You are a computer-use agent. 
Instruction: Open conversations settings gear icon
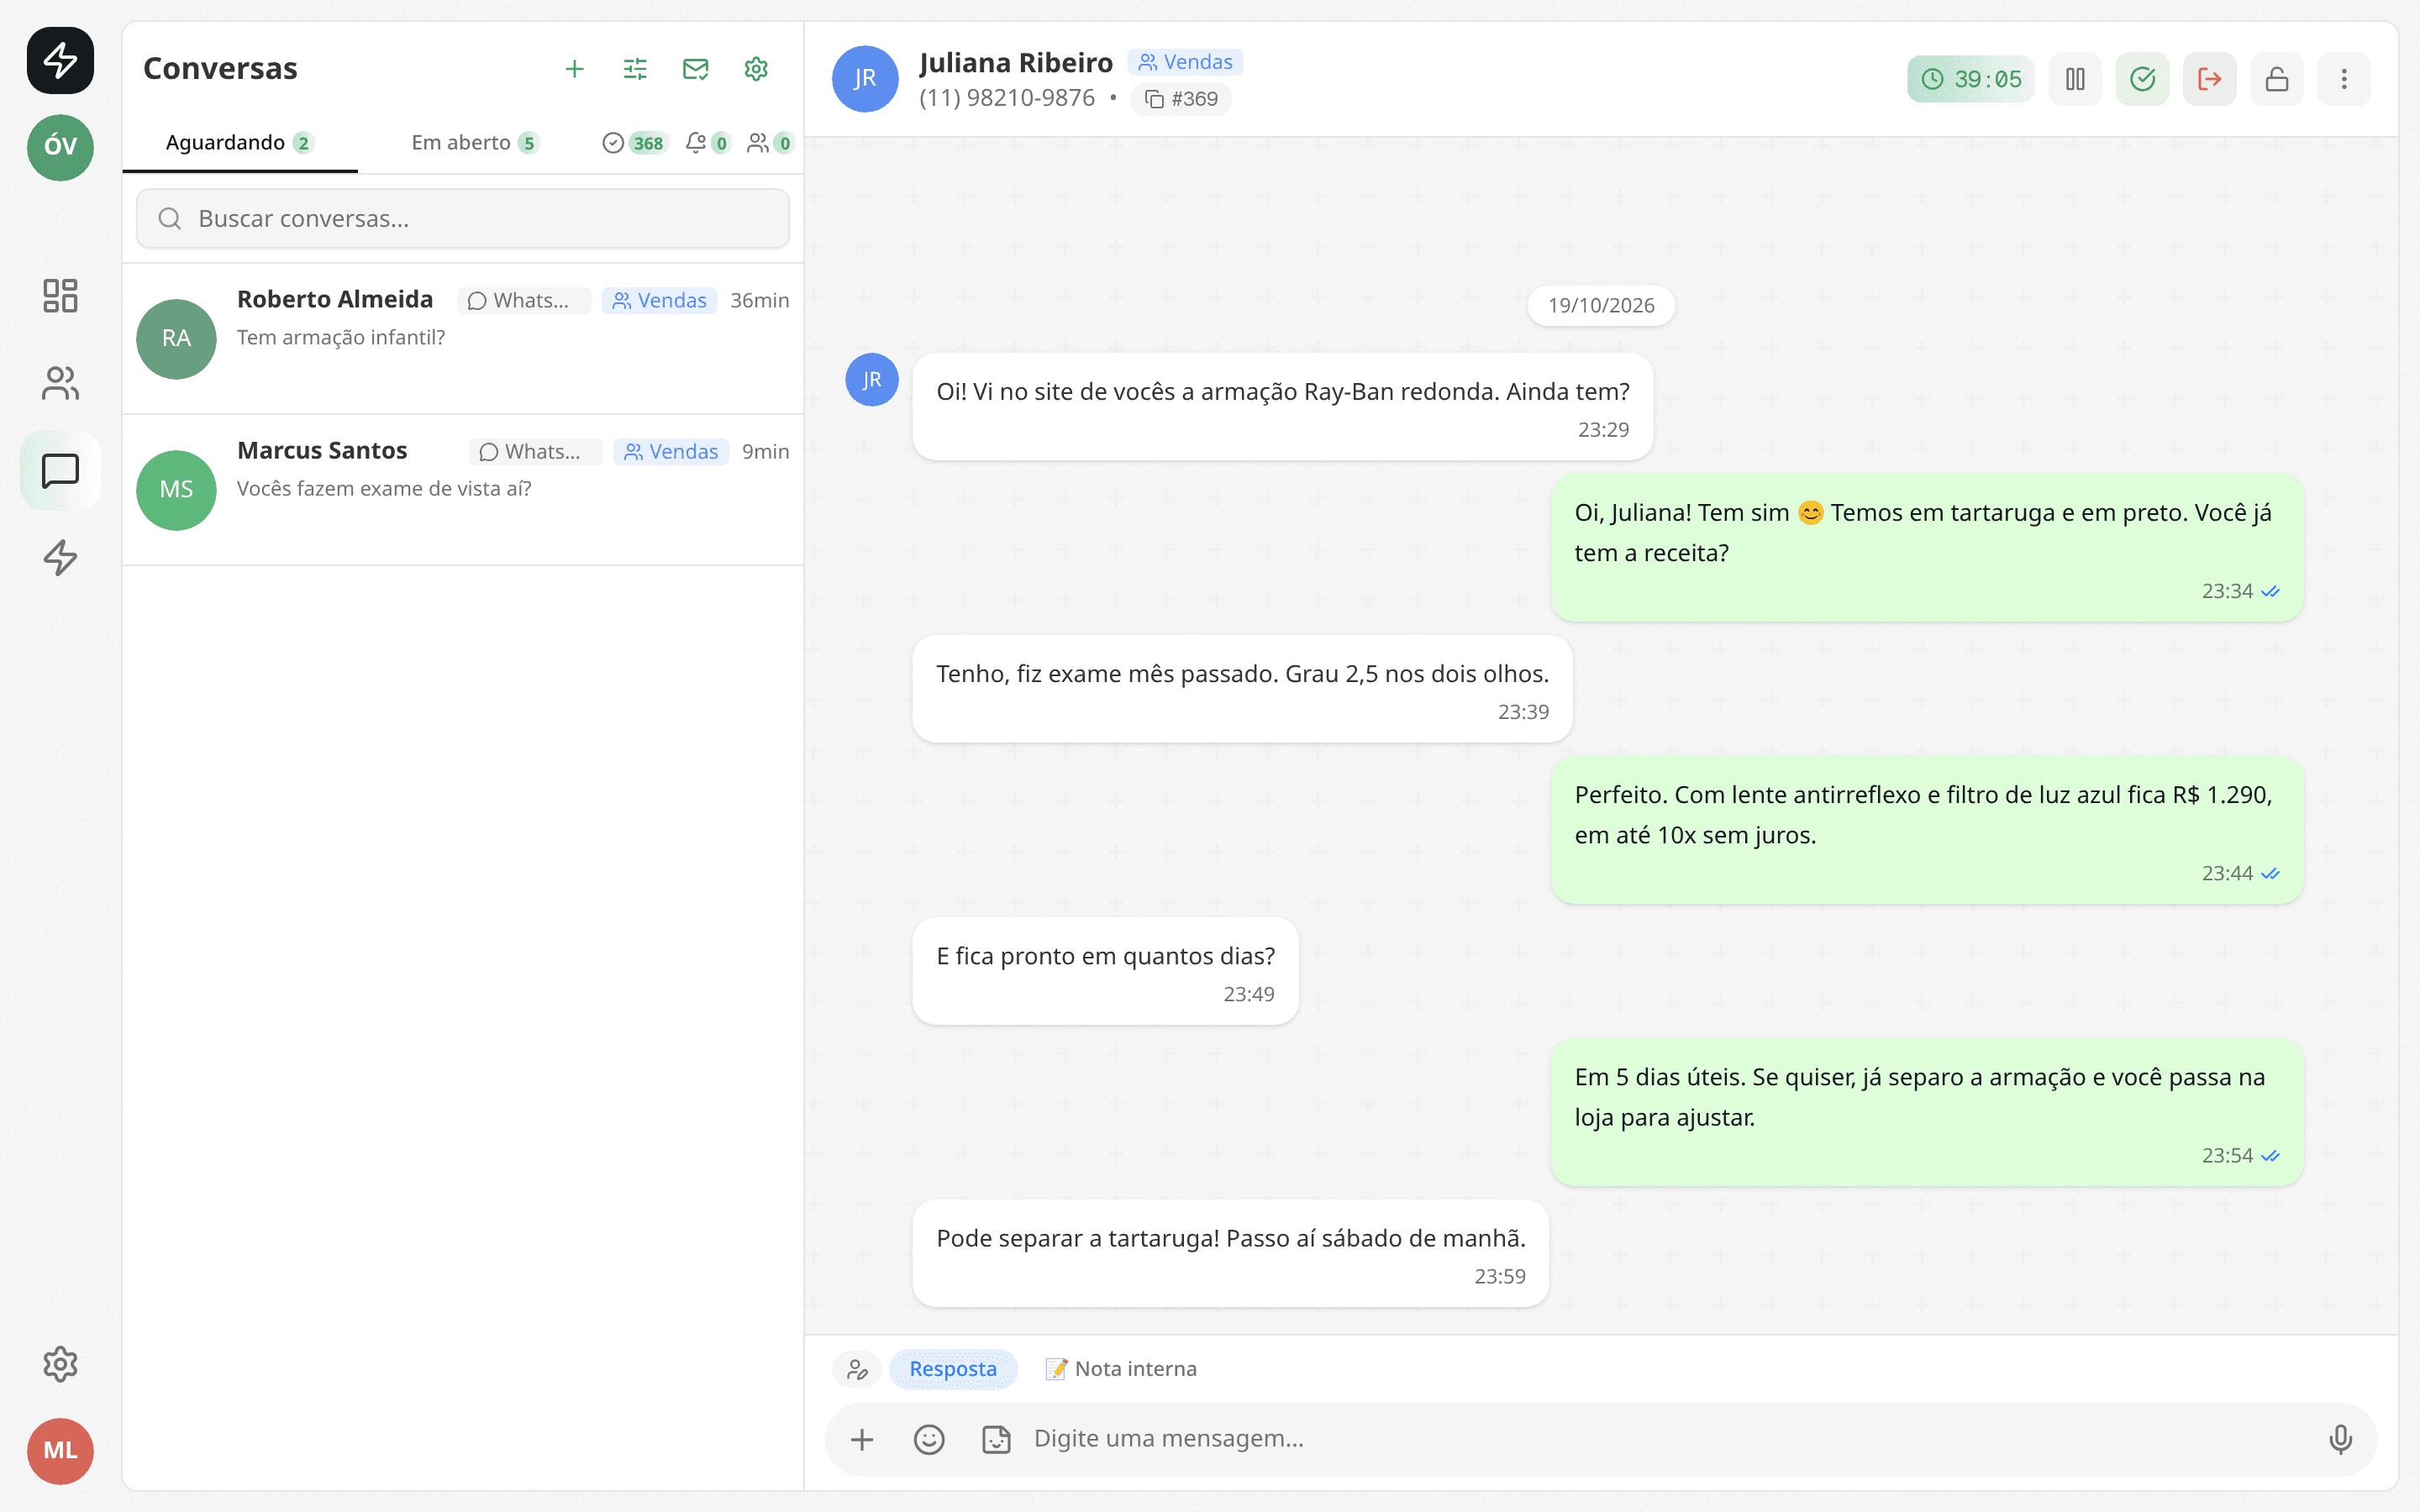pyautogui.click(x=756, y=69)
